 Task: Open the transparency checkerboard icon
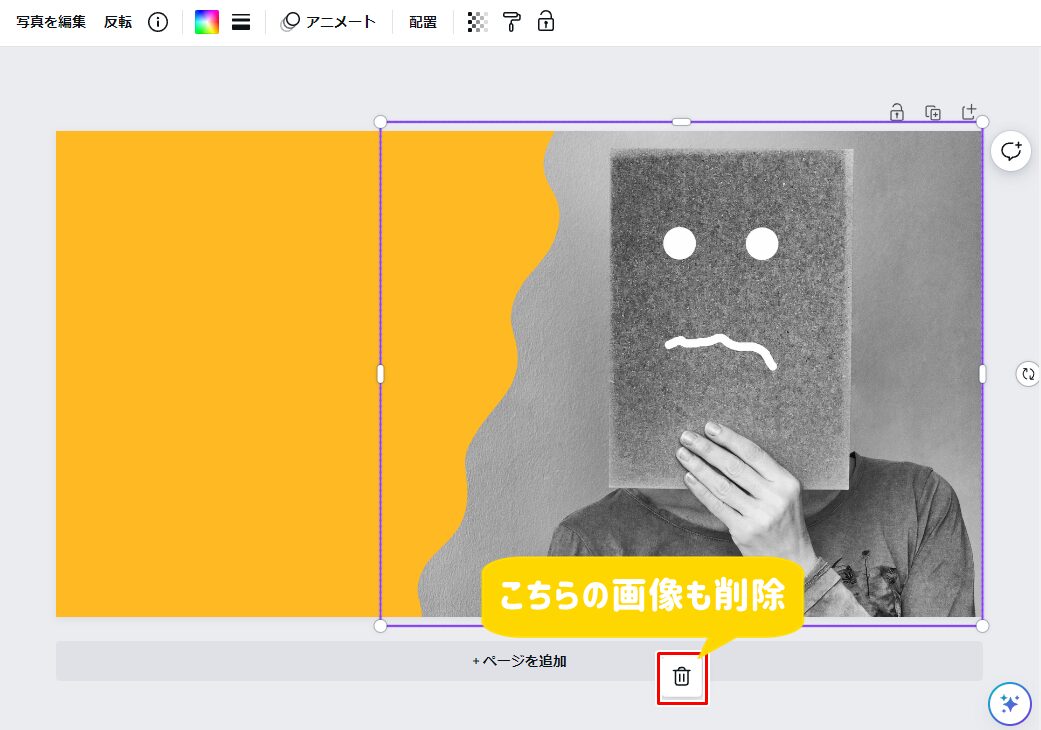[477, 22]
